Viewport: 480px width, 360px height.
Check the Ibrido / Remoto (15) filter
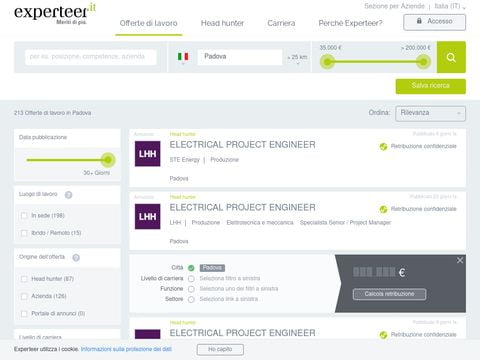coord(24,233)
